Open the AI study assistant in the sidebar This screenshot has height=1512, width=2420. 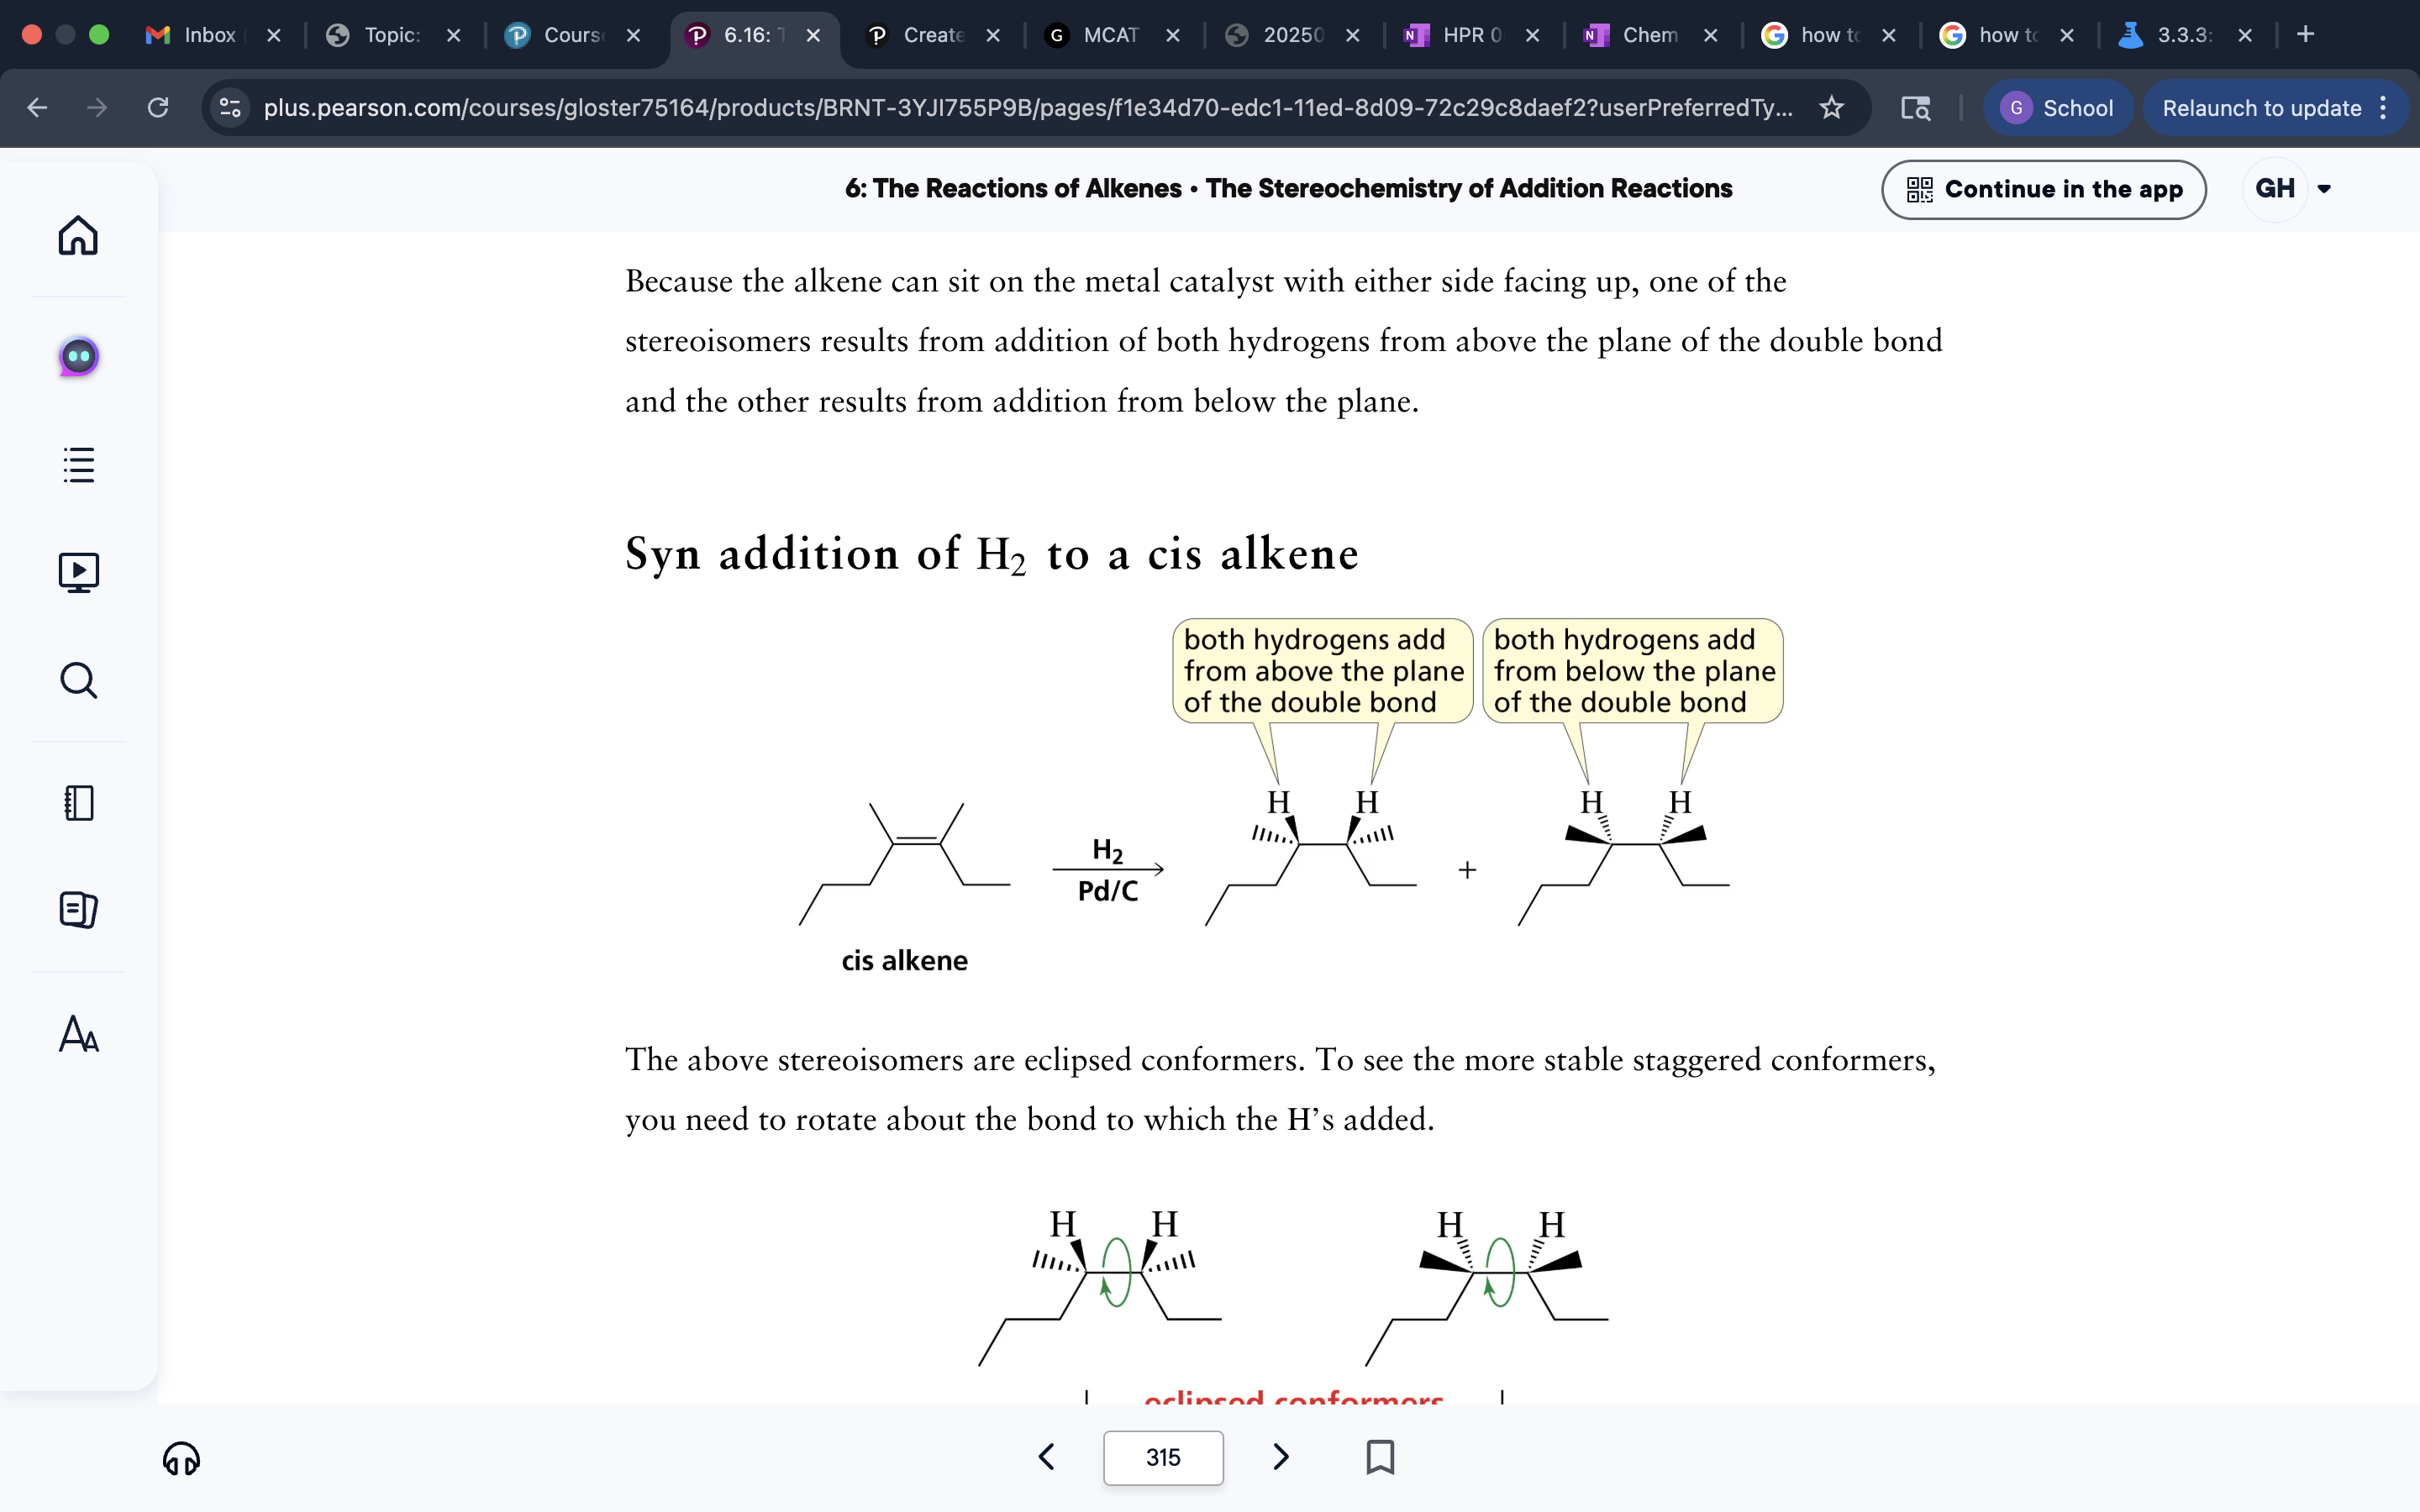click(x=77, y=355)
